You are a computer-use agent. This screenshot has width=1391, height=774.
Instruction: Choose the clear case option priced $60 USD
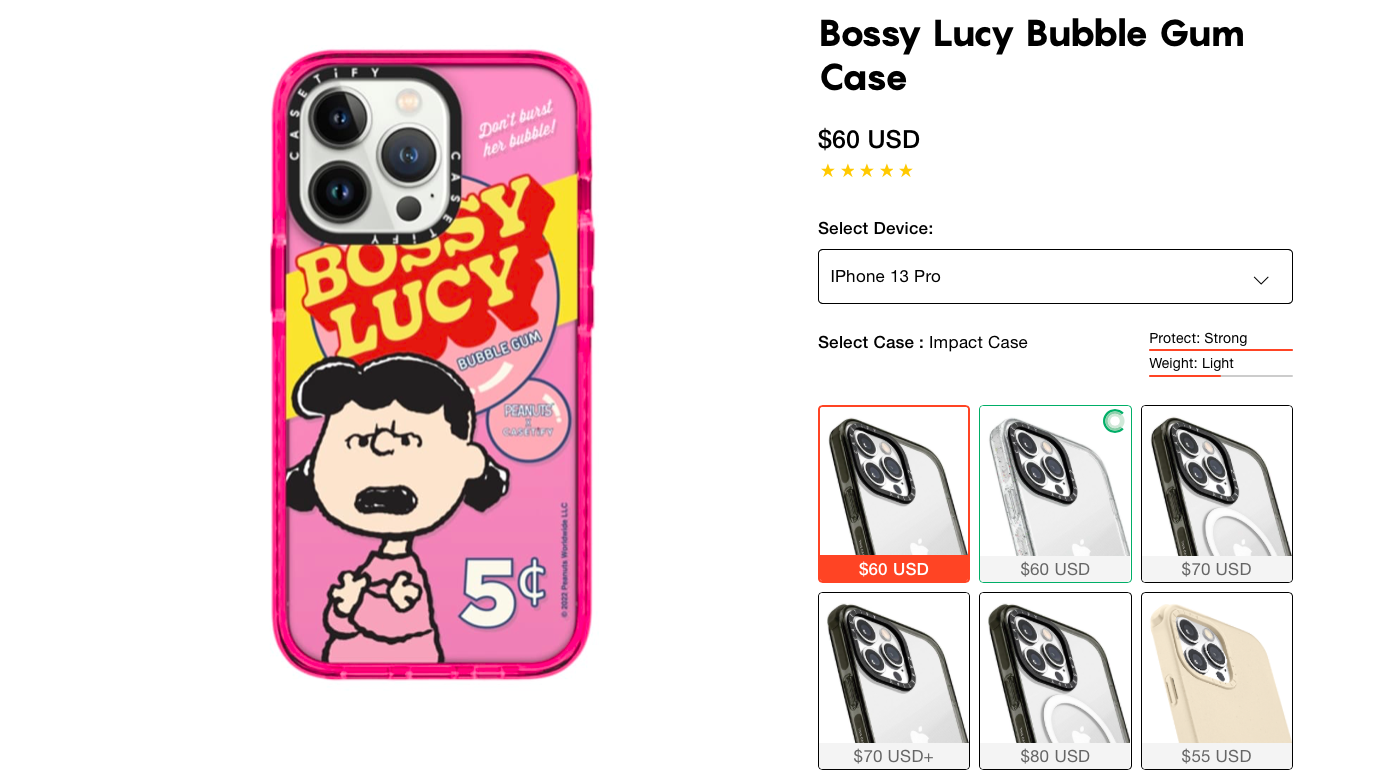pos(1055,493)
